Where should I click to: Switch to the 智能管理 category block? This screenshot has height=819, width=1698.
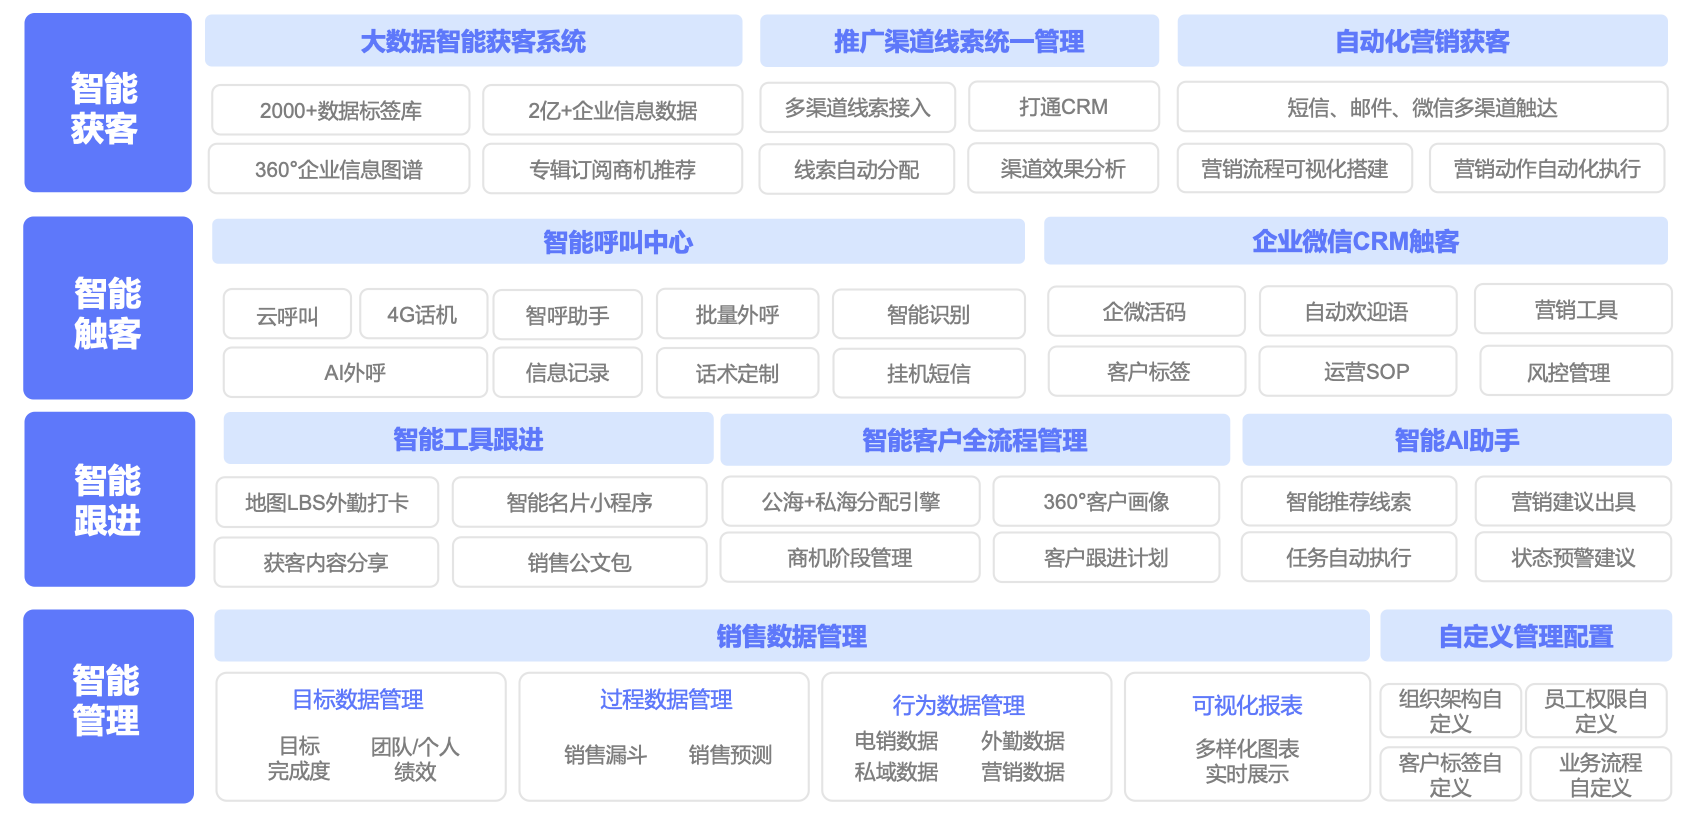(107, 705)
